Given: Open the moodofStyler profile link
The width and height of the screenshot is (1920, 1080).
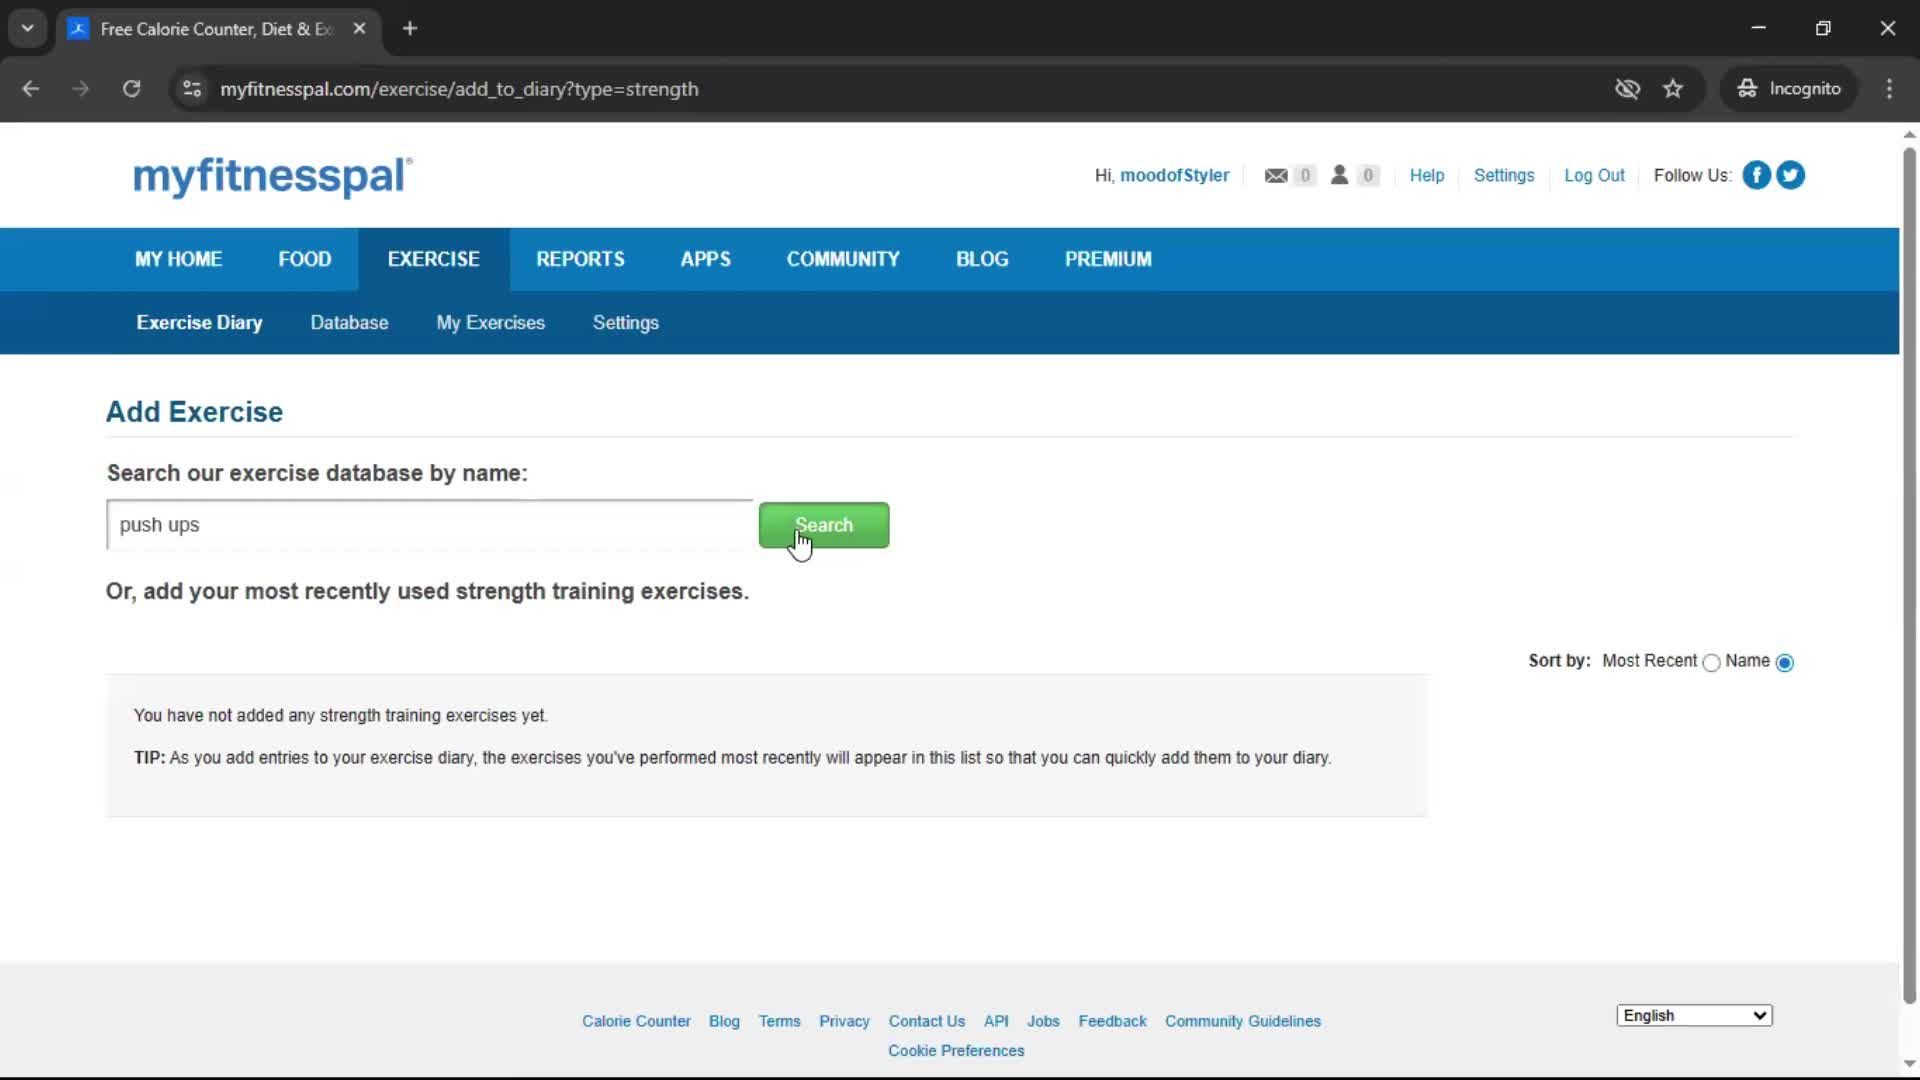Looking at the screenshot, I should 1174,176.
